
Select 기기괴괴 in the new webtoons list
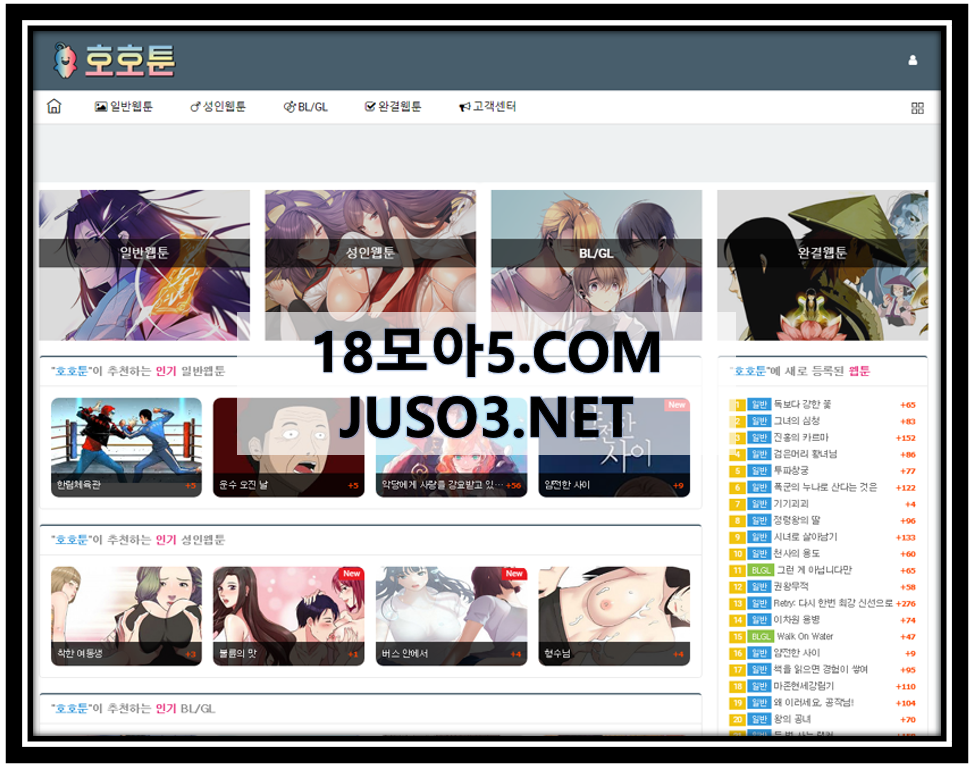click(791, 504)
